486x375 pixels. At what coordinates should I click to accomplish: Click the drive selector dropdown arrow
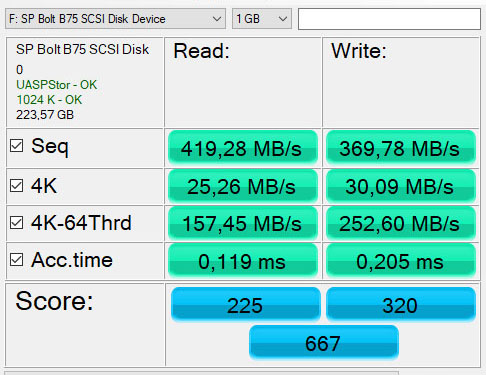(217, 19)
